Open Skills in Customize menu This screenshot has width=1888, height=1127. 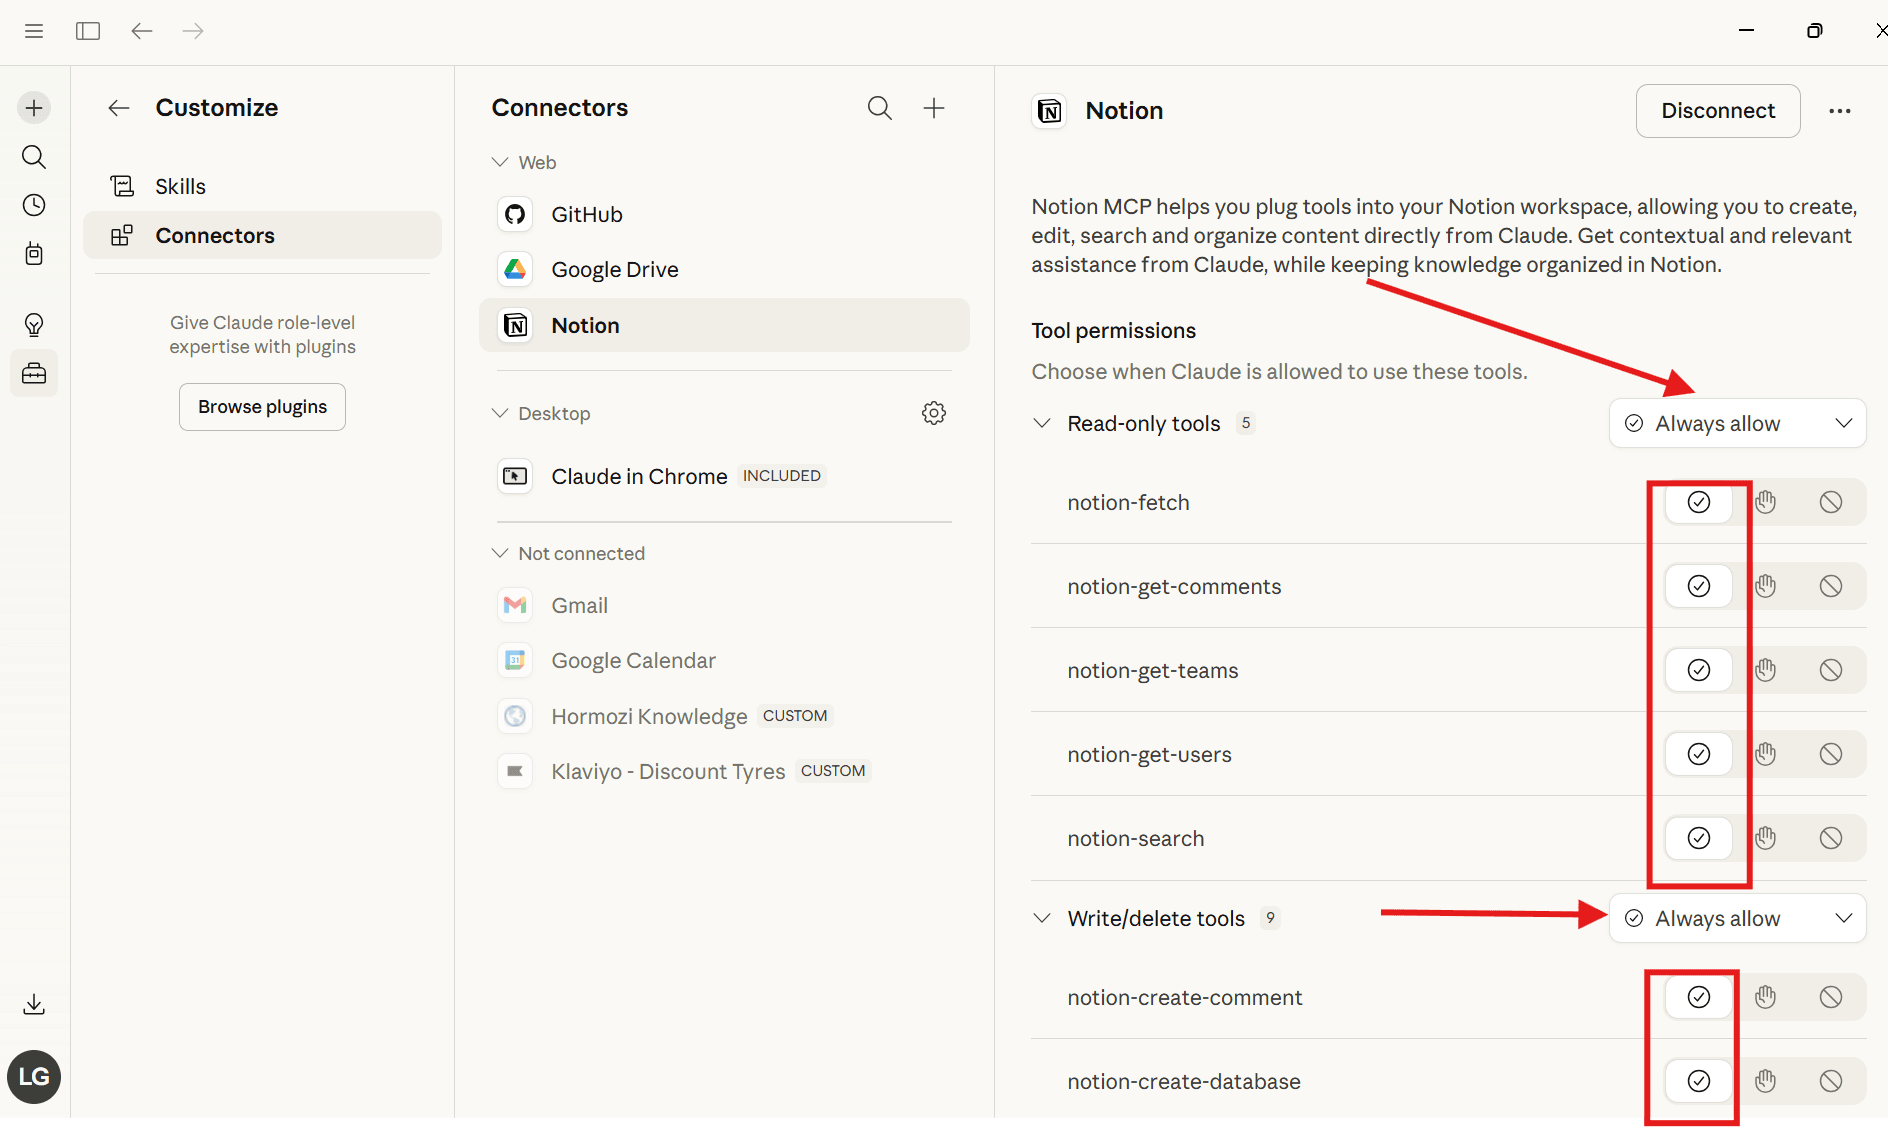pos(262,187)
